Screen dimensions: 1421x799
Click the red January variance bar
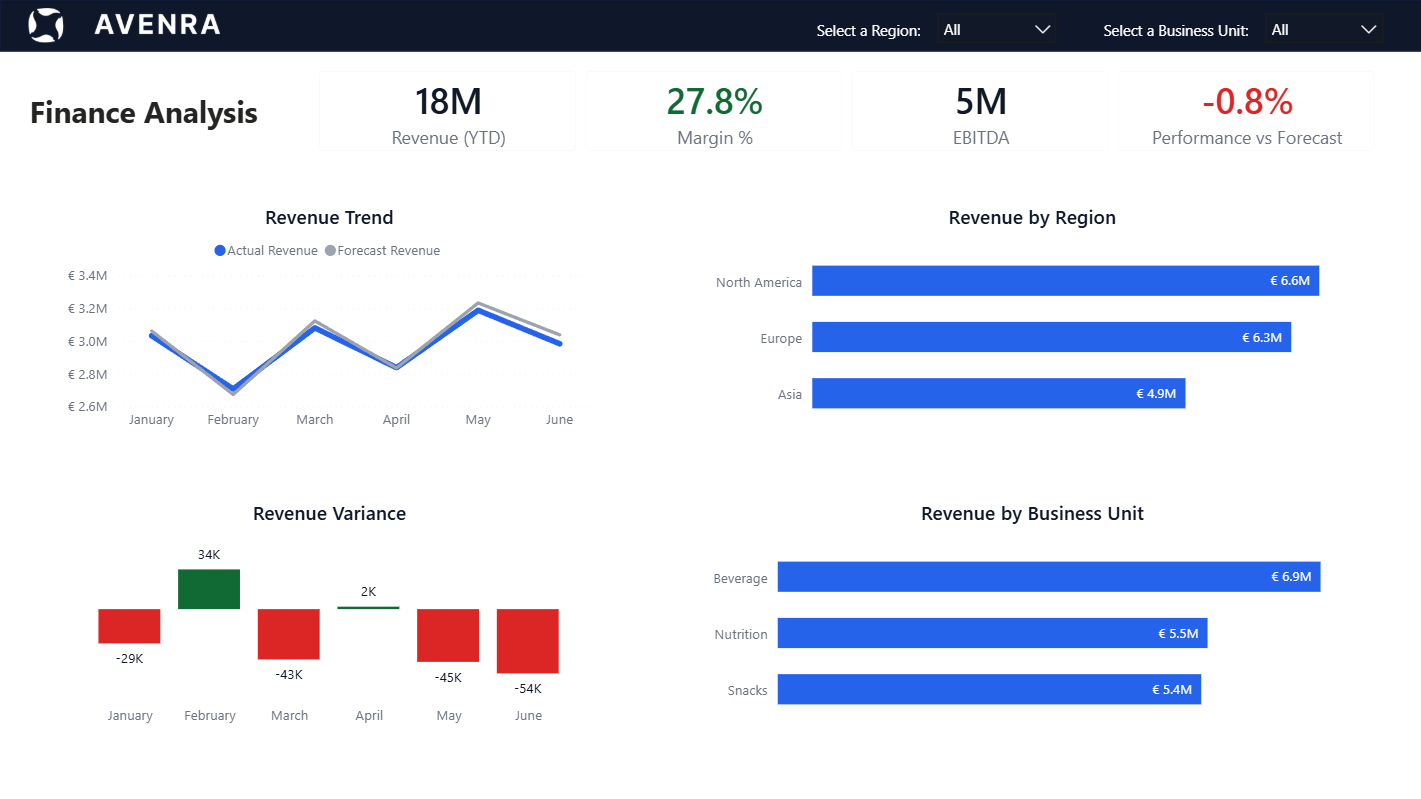pyautogui.click(x=129, y=626)
